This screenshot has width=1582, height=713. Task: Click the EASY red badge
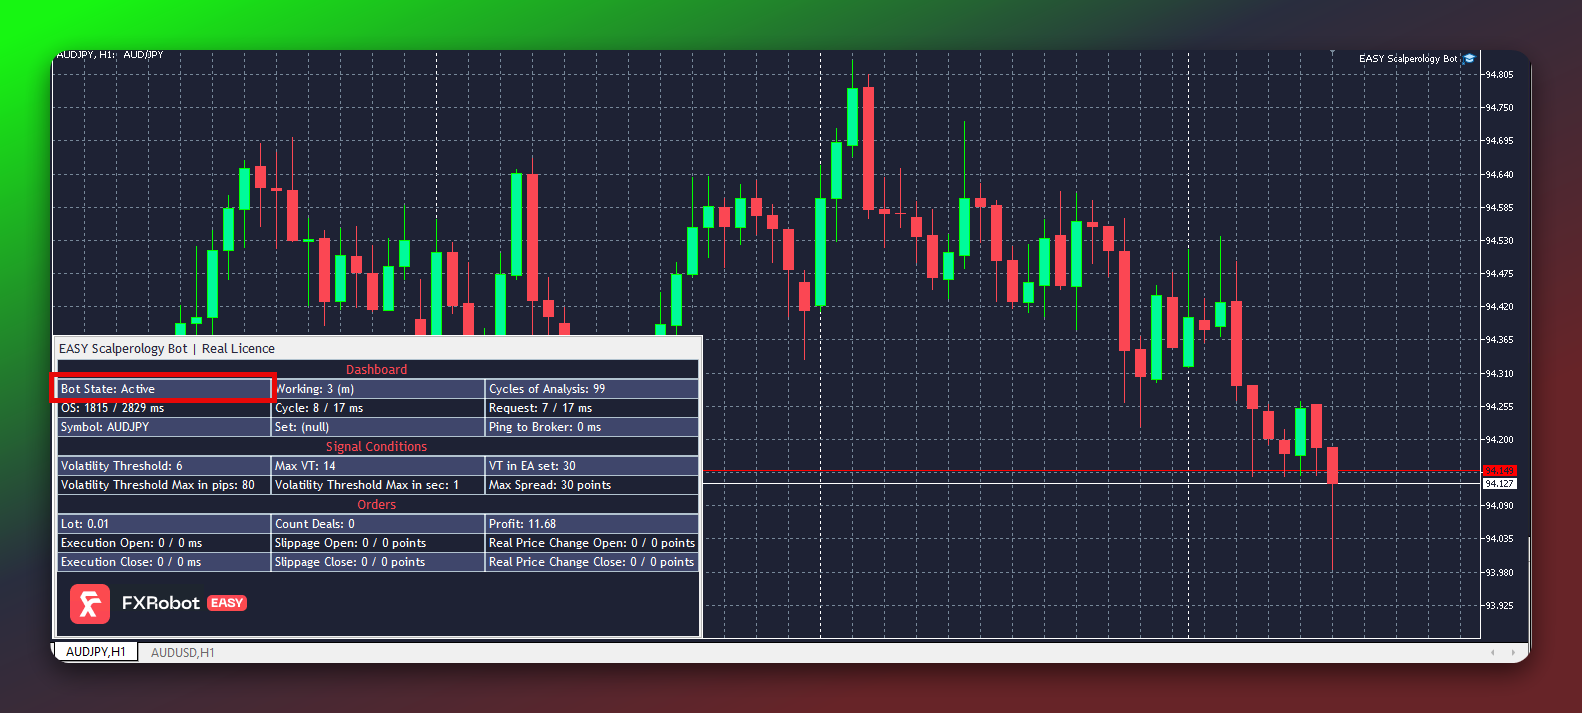point(227,603)
